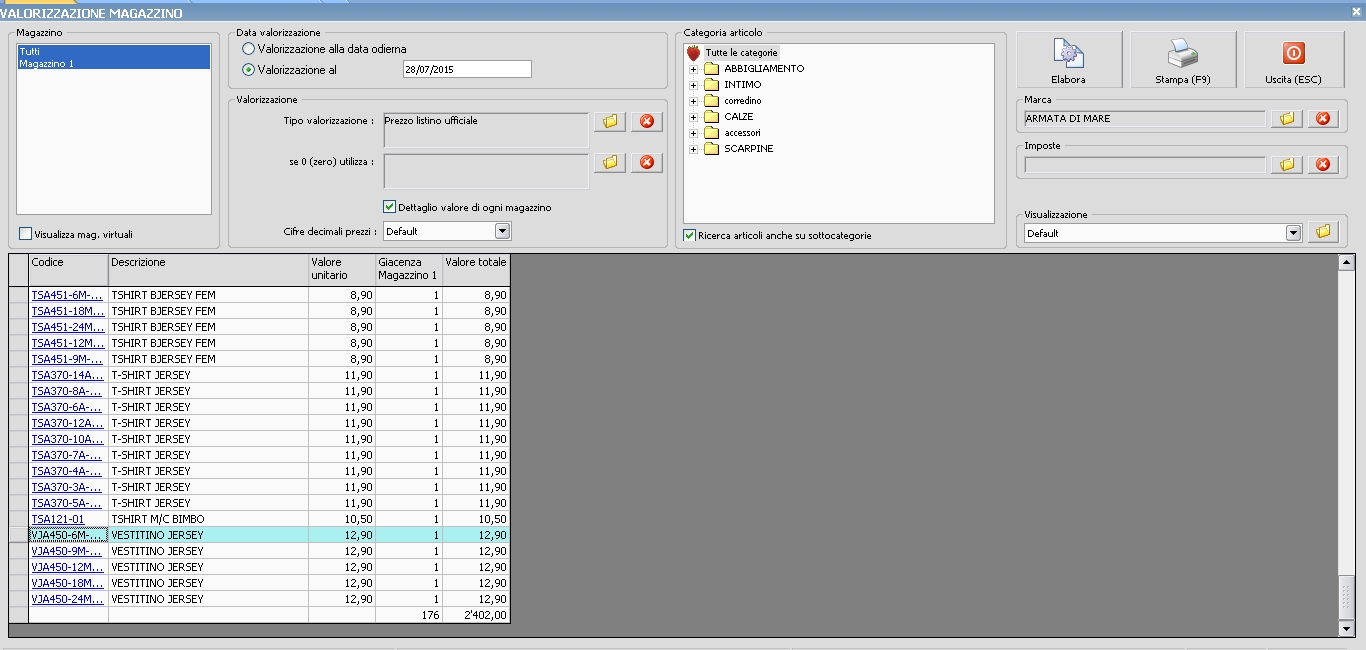The image size is (1366, 650).
Task: Click the Uscita (ESC) exit button
Action: click(1293, 59)
